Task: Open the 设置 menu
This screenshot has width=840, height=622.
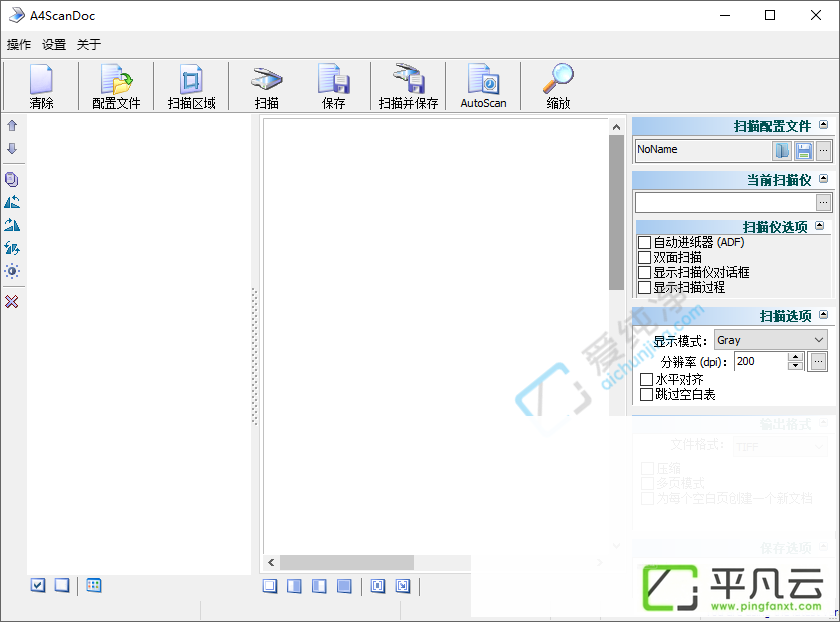Action: [54, 44]
